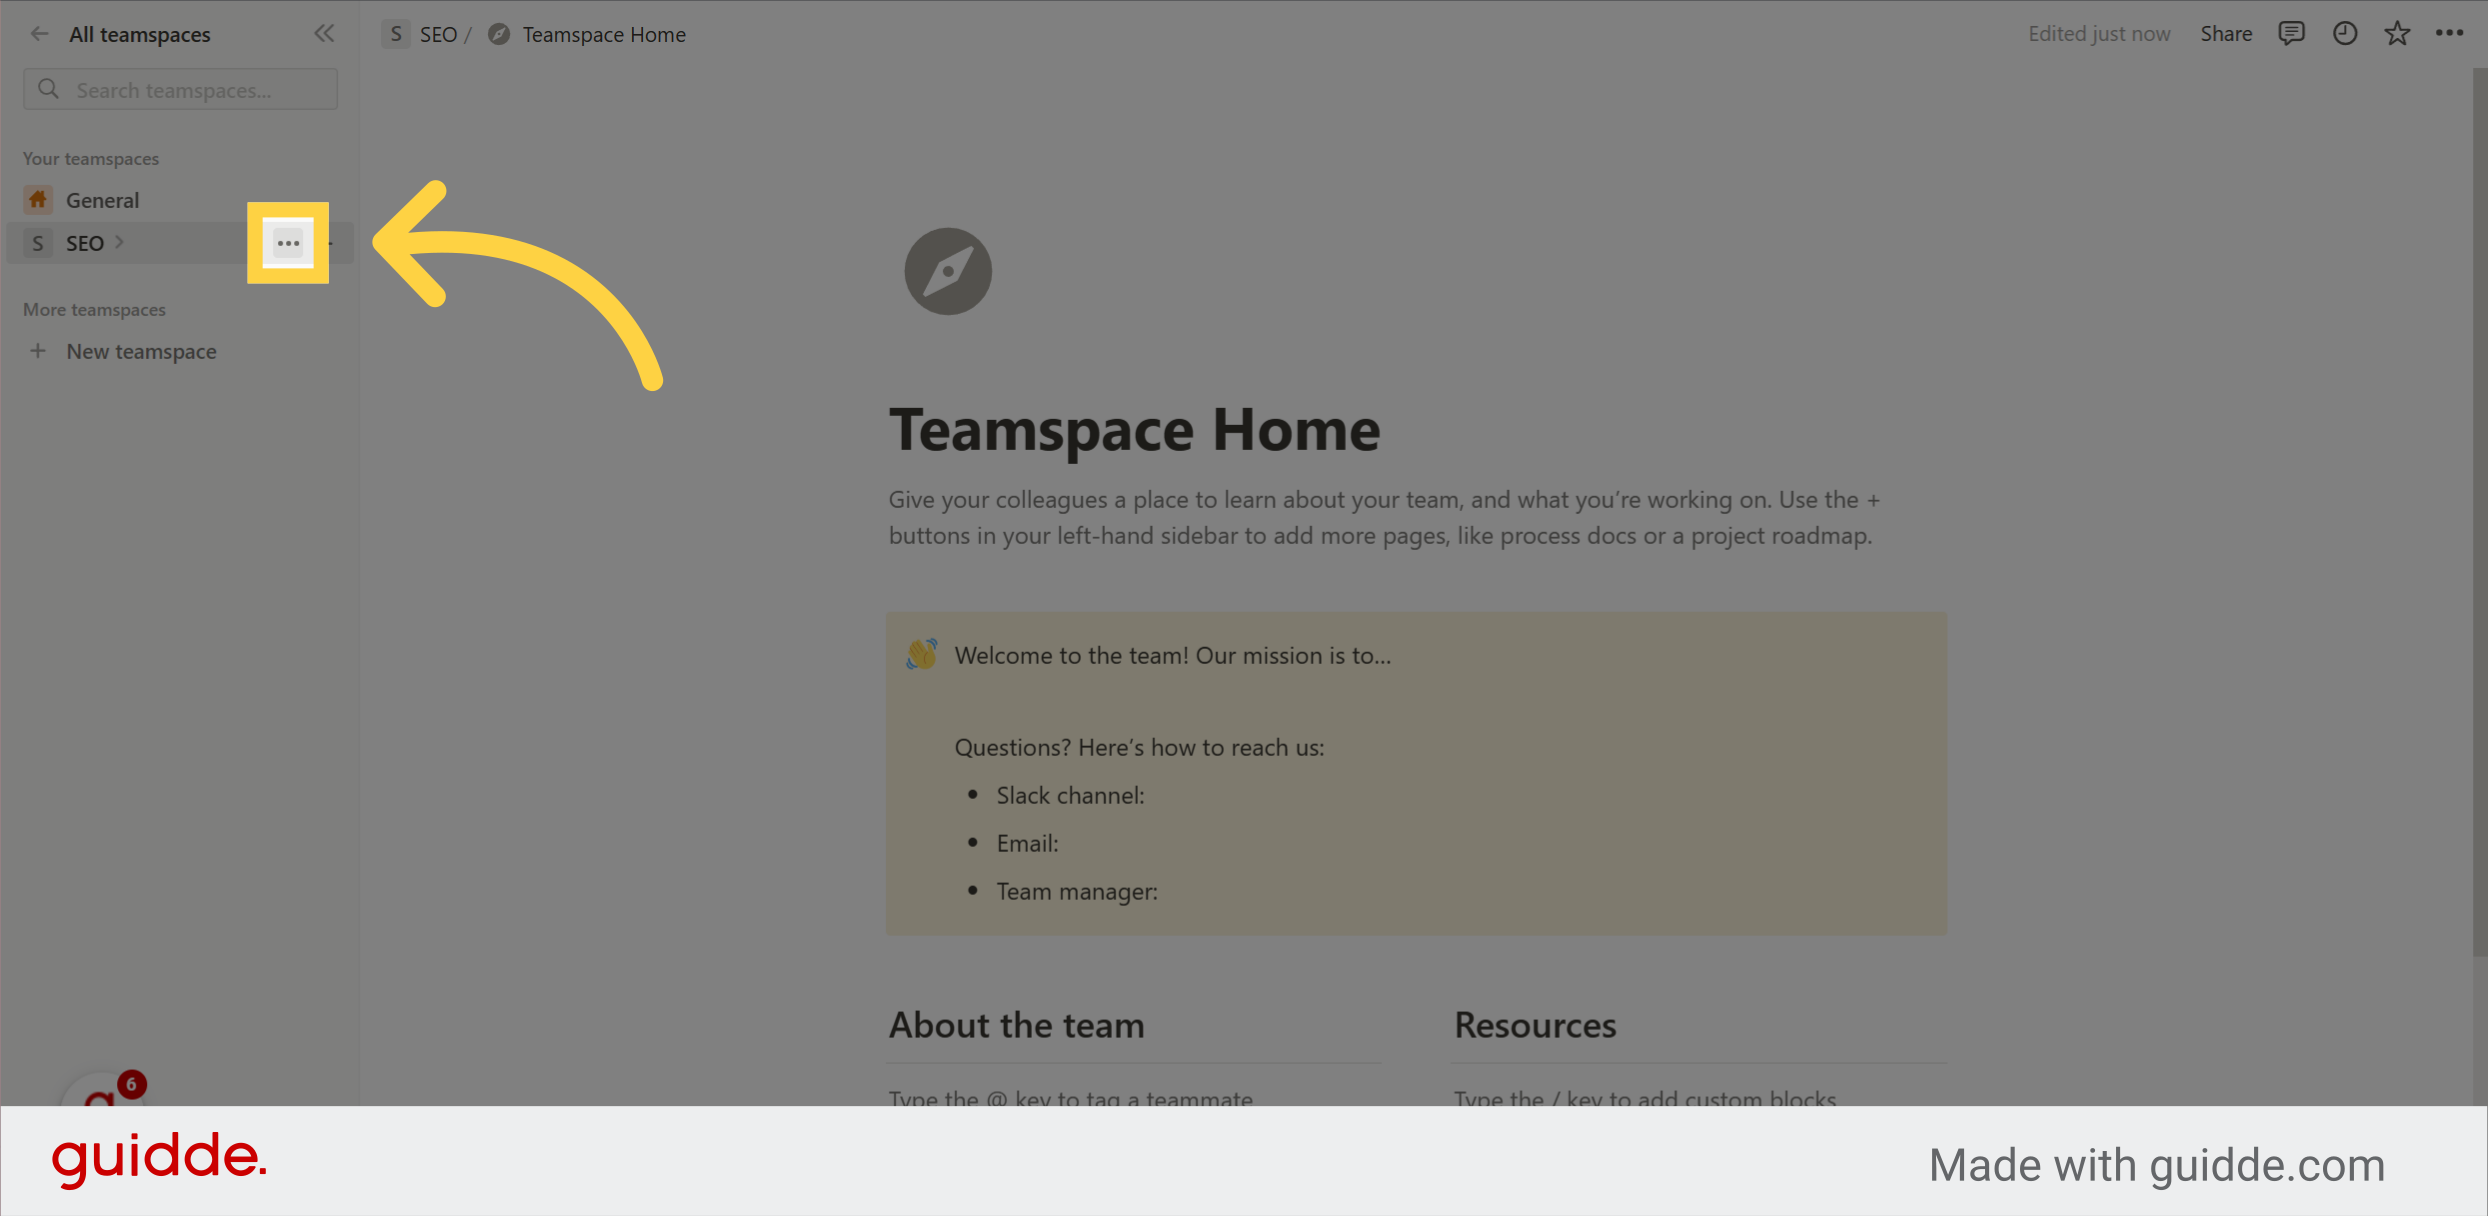Screen dimensions: 2488x1216
Task: Click the page vertical scrollbar
Action: tap(2479, 500)
